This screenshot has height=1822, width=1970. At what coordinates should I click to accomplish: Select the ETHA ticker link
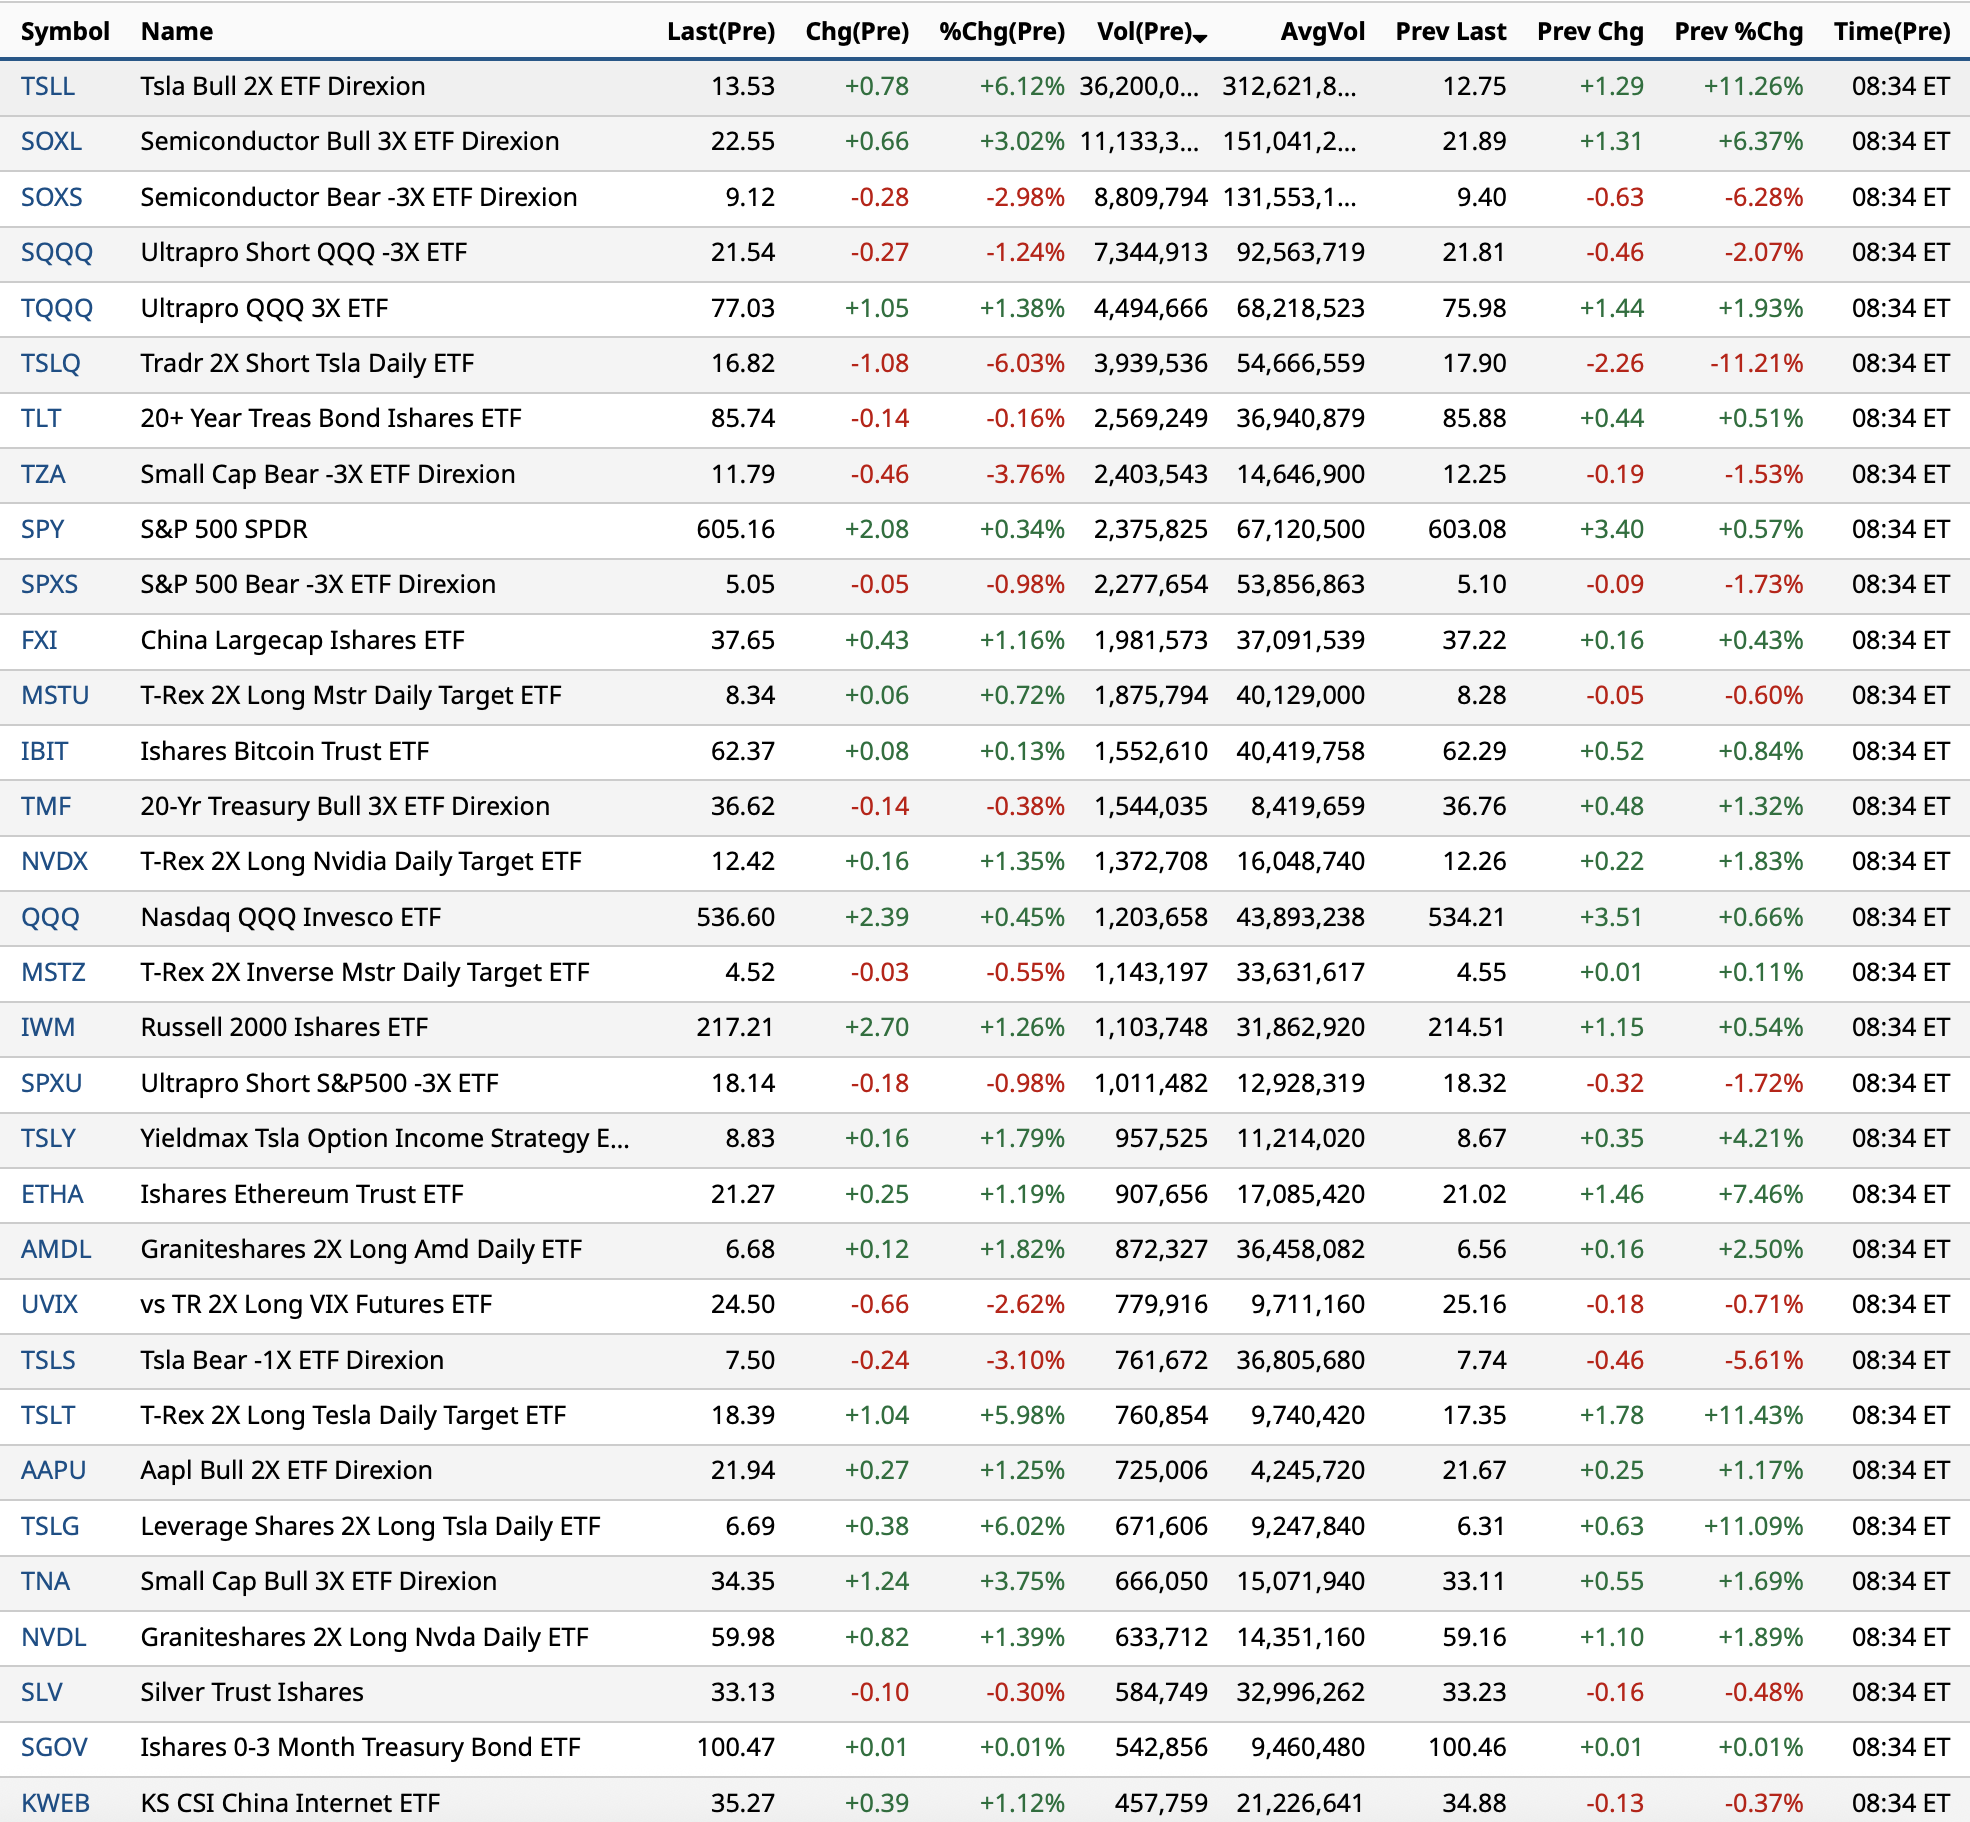pyautogui.click(x=52, y=1194)
